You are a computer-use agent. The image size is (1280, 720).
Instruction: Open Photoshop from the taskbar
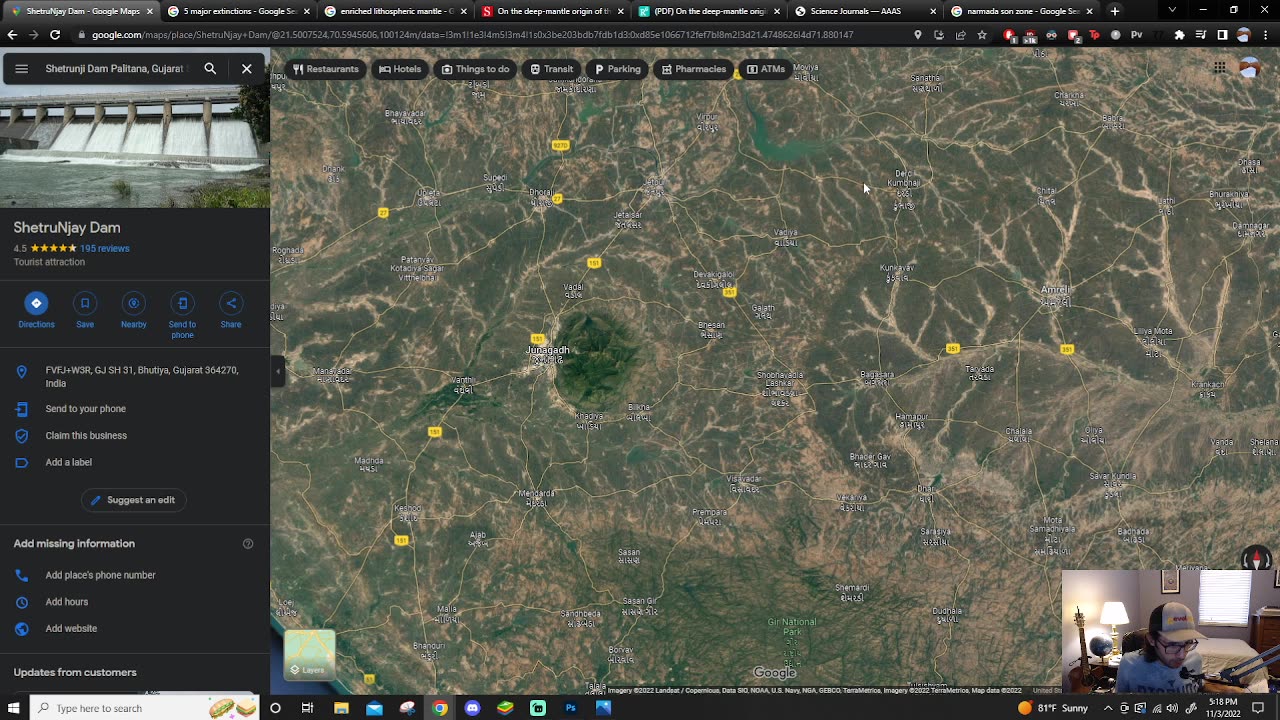pos(570,708)
